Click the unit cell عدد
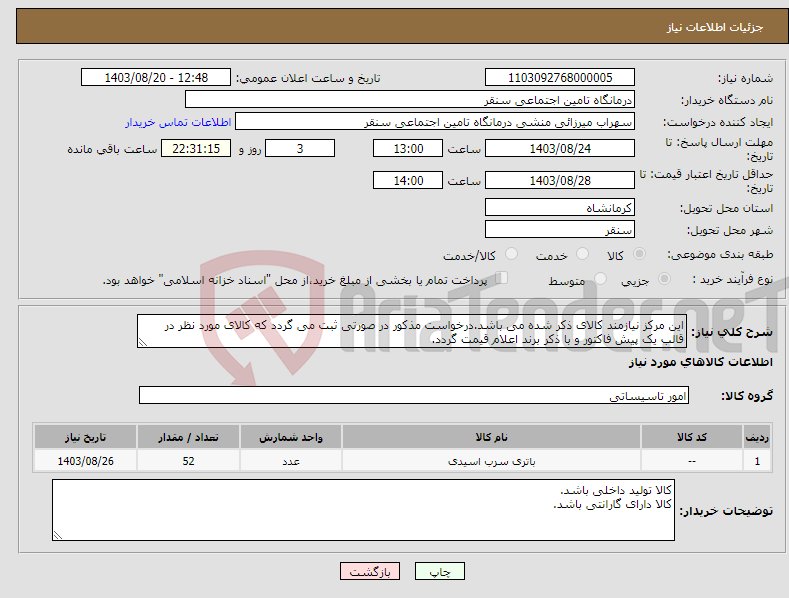 click(x=291, y=461)
